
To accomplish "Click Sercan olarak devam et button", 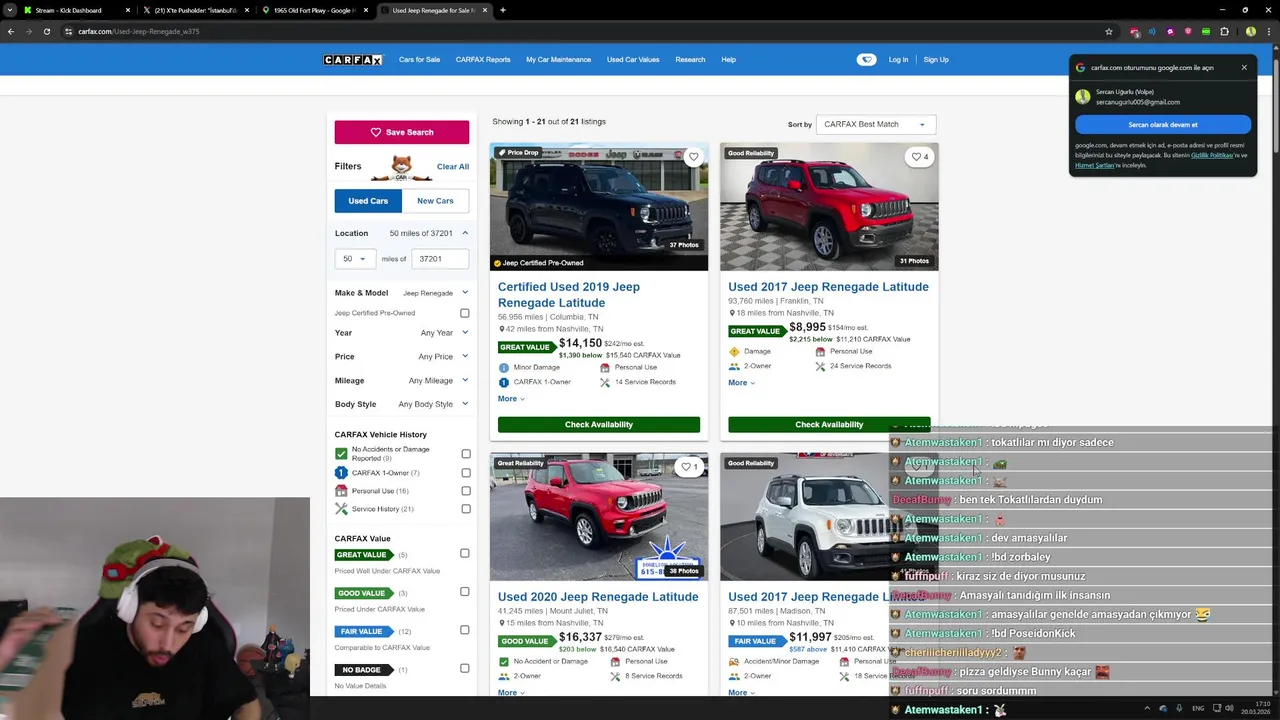I will pyautogui.click(x=1163, y=125).
